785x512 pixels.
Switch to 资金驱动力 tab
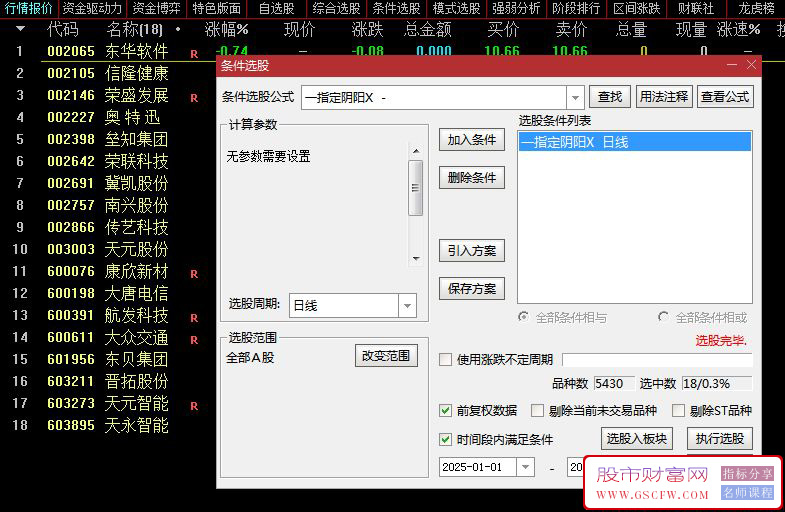point(92,9)
